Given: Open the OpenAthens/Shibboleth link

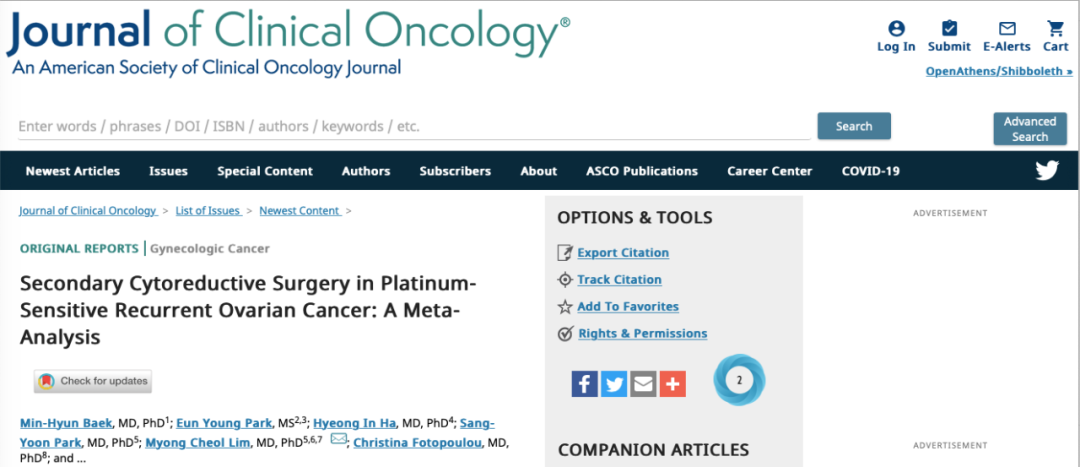Looking at the screenshot, I should [999, 71].
